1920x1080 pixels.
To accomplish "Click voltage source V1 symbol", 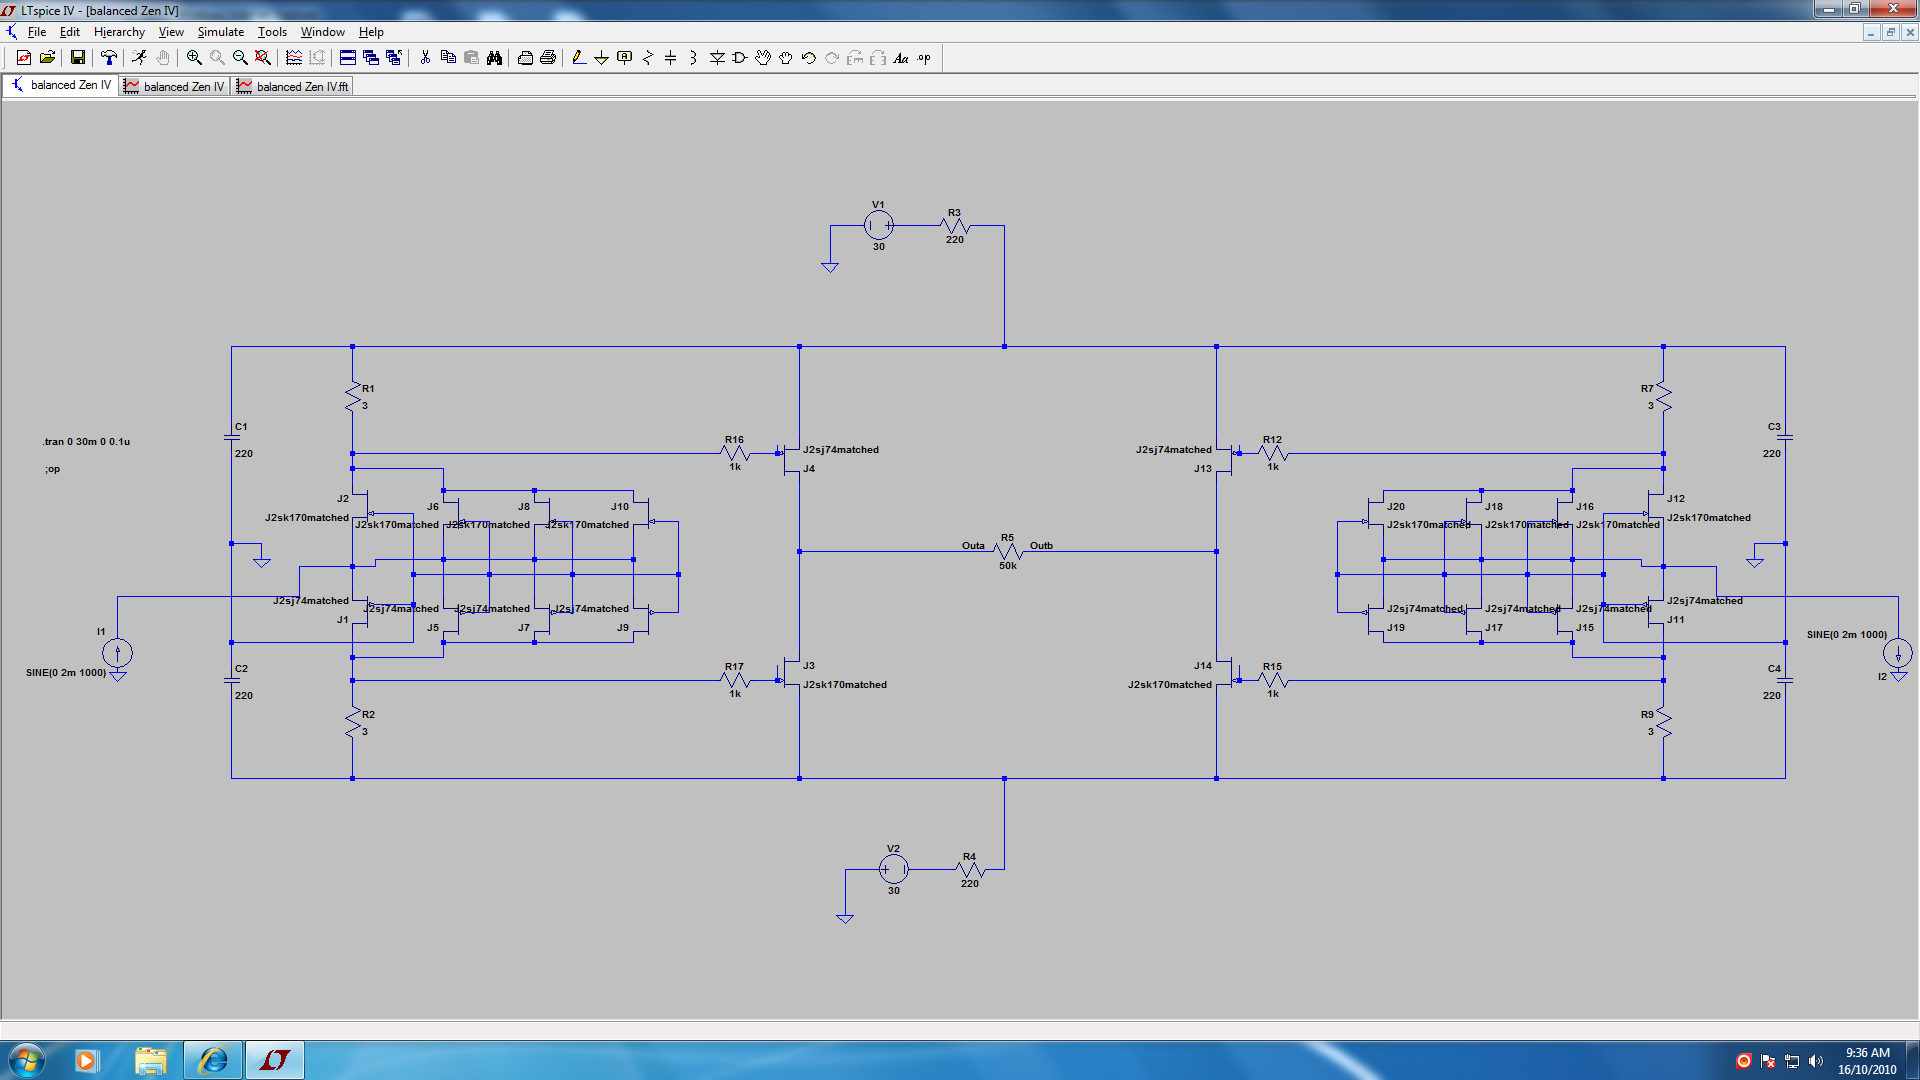I will pos(878,225).
